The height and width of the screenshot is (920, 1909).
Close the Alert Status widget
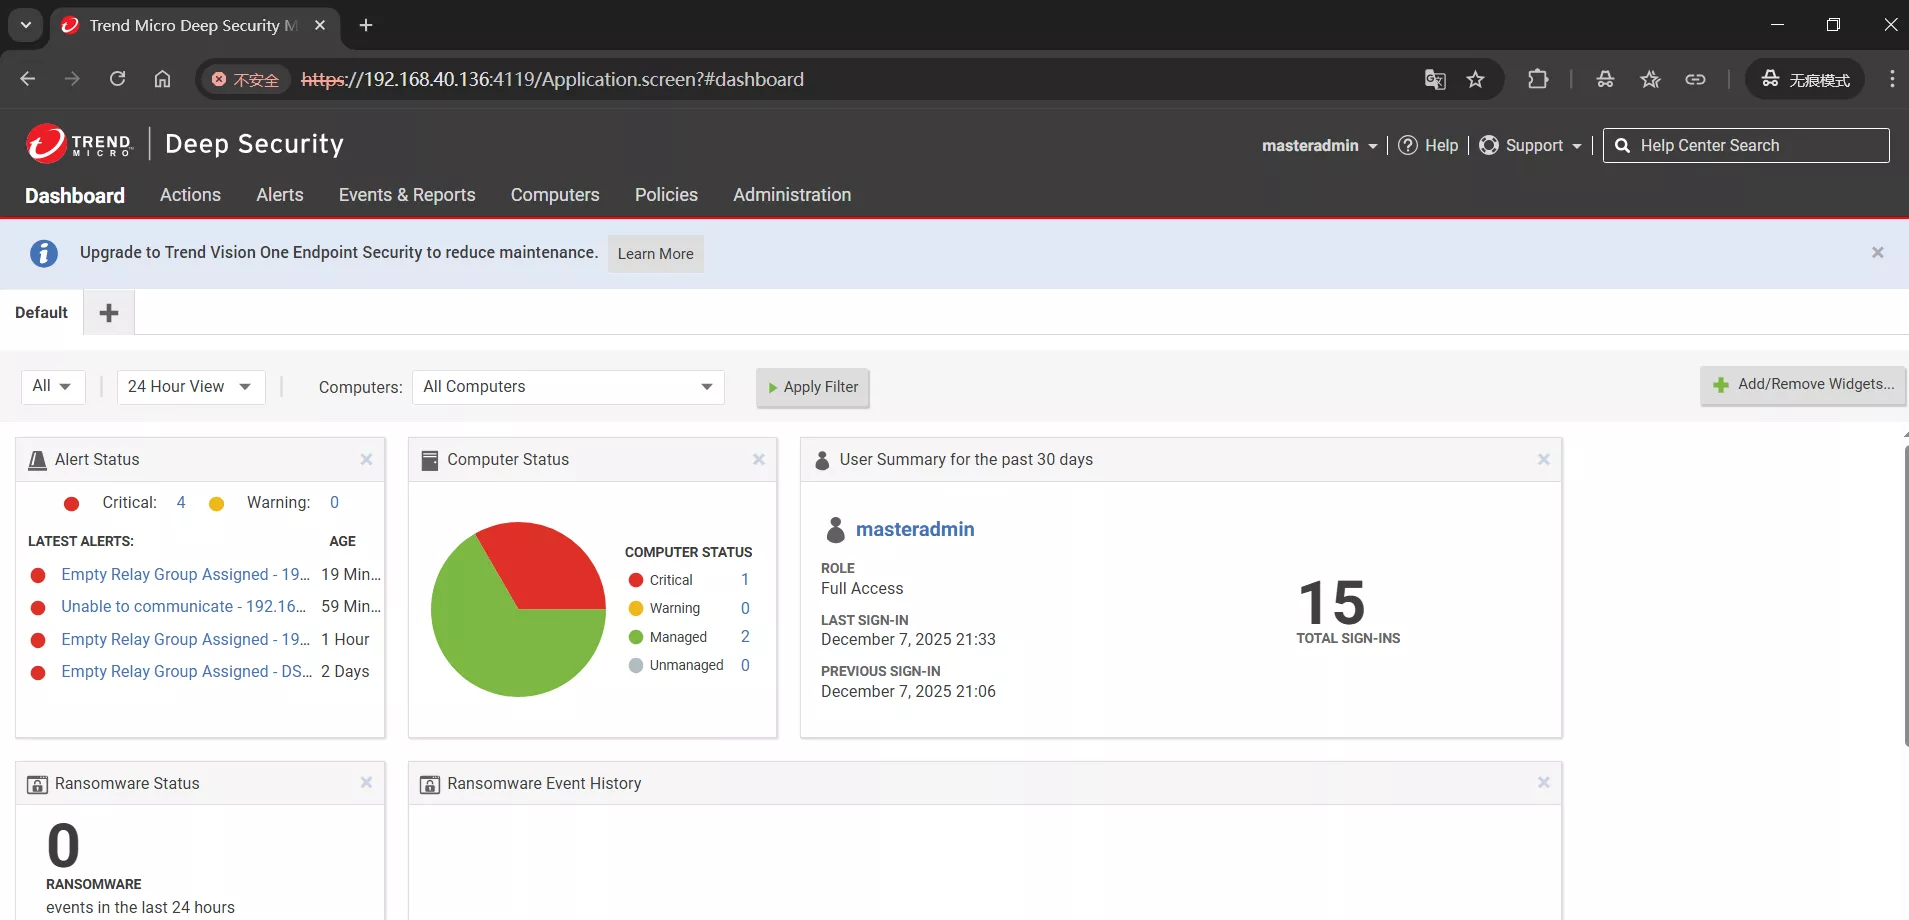pyautogui.click(x=366, y=460)
